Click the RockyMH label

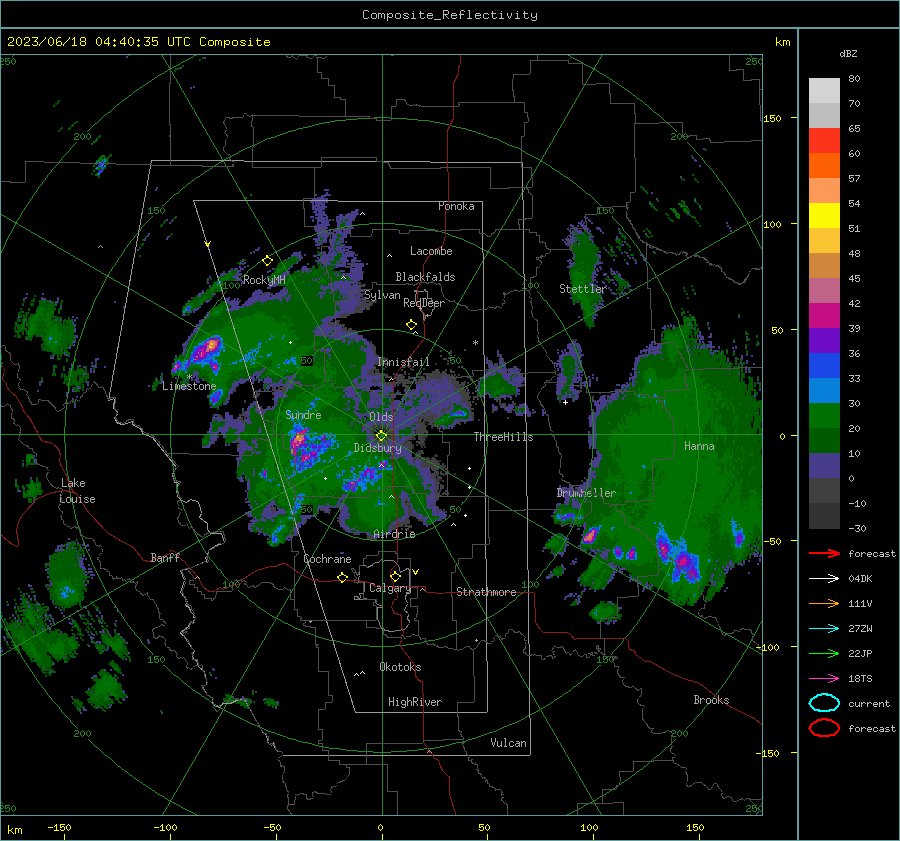tap(264, 280)
